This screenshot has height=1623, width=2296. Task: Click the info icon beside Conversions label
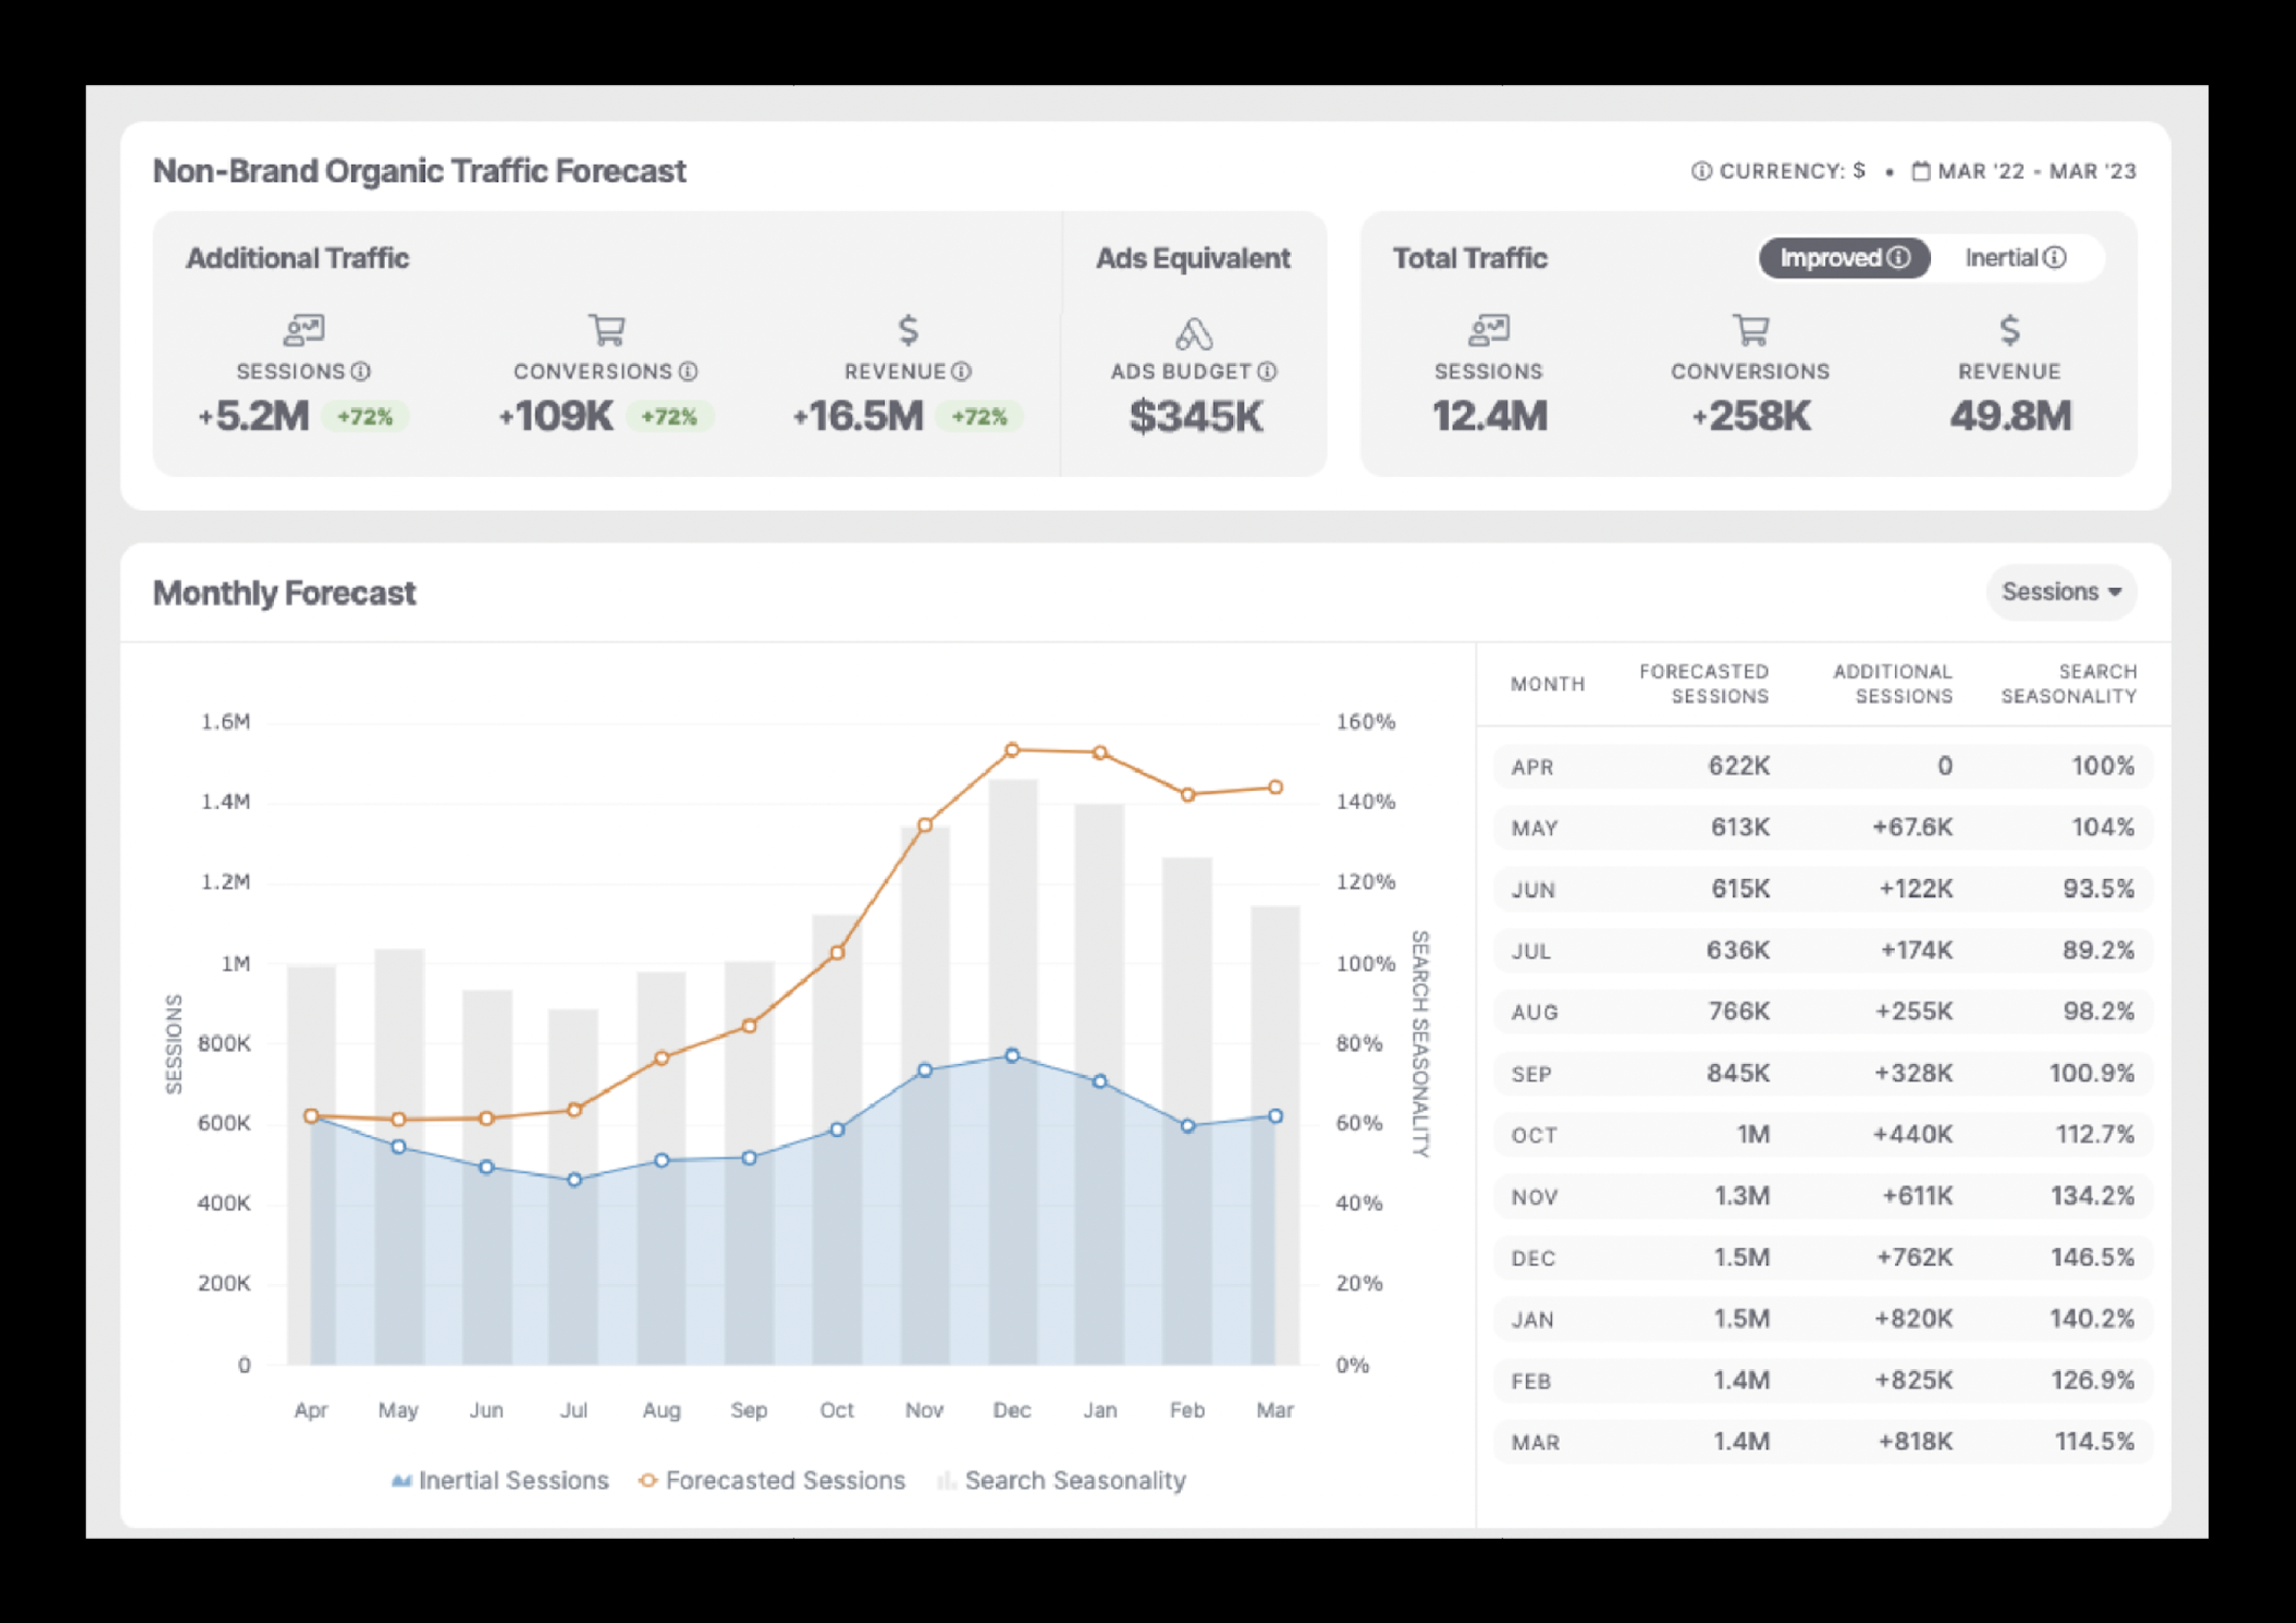click(x=688, y=371)
